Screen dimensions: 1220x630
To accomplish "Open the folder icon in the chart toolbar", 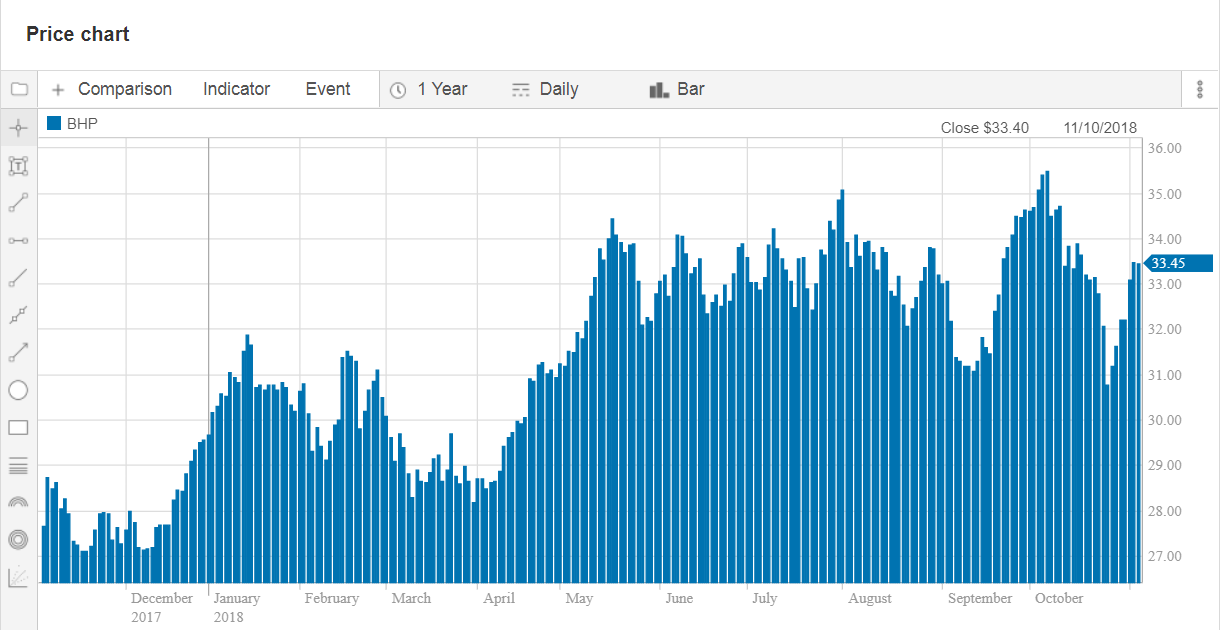I will [x=19, y=89].
